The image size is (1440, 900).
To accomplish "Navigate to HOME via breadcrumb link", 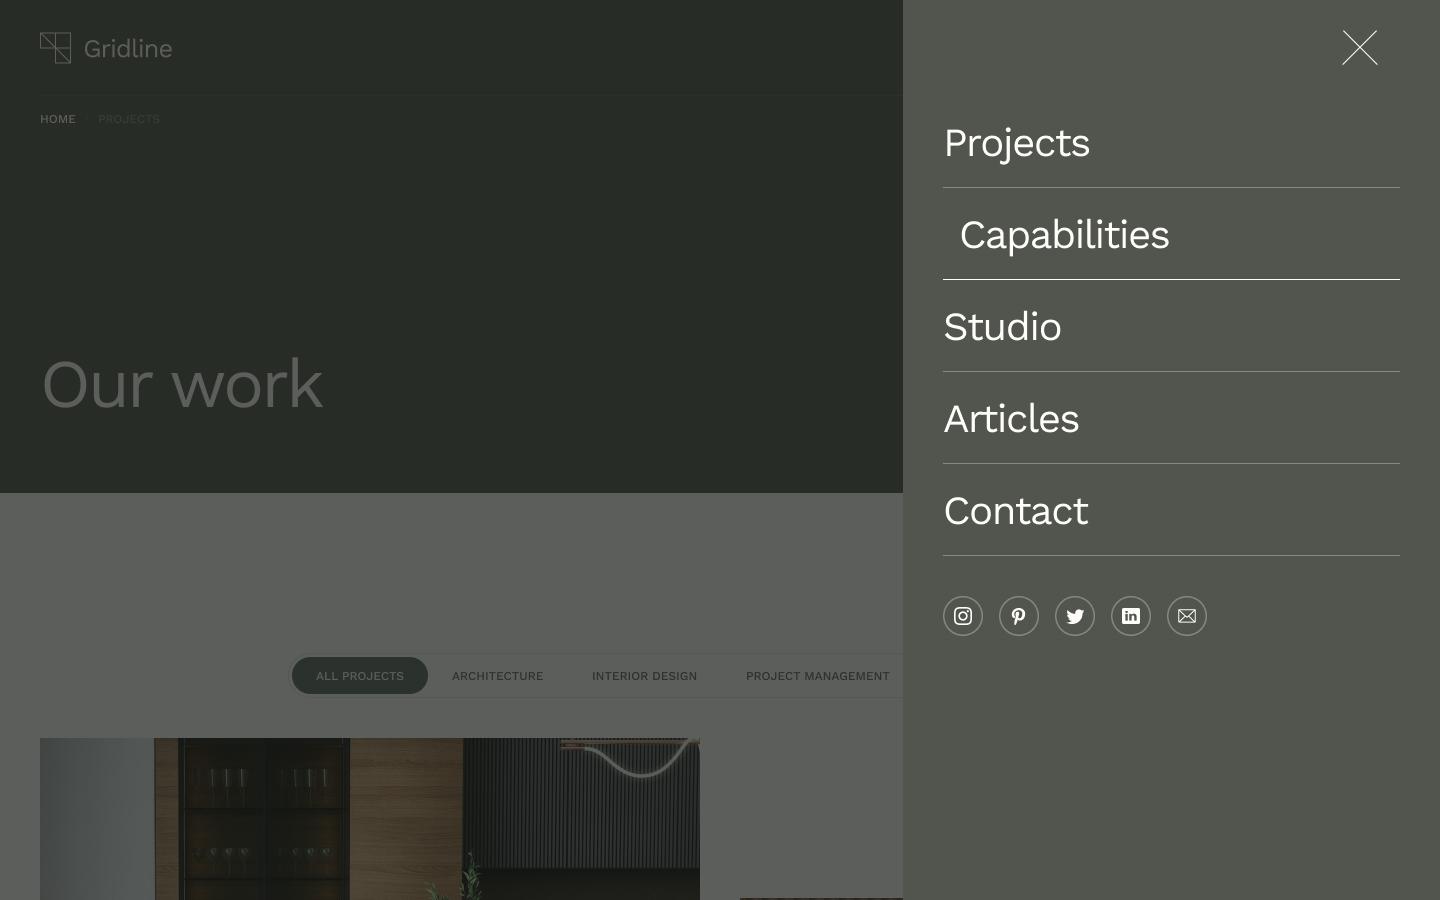I will [57, 119].
